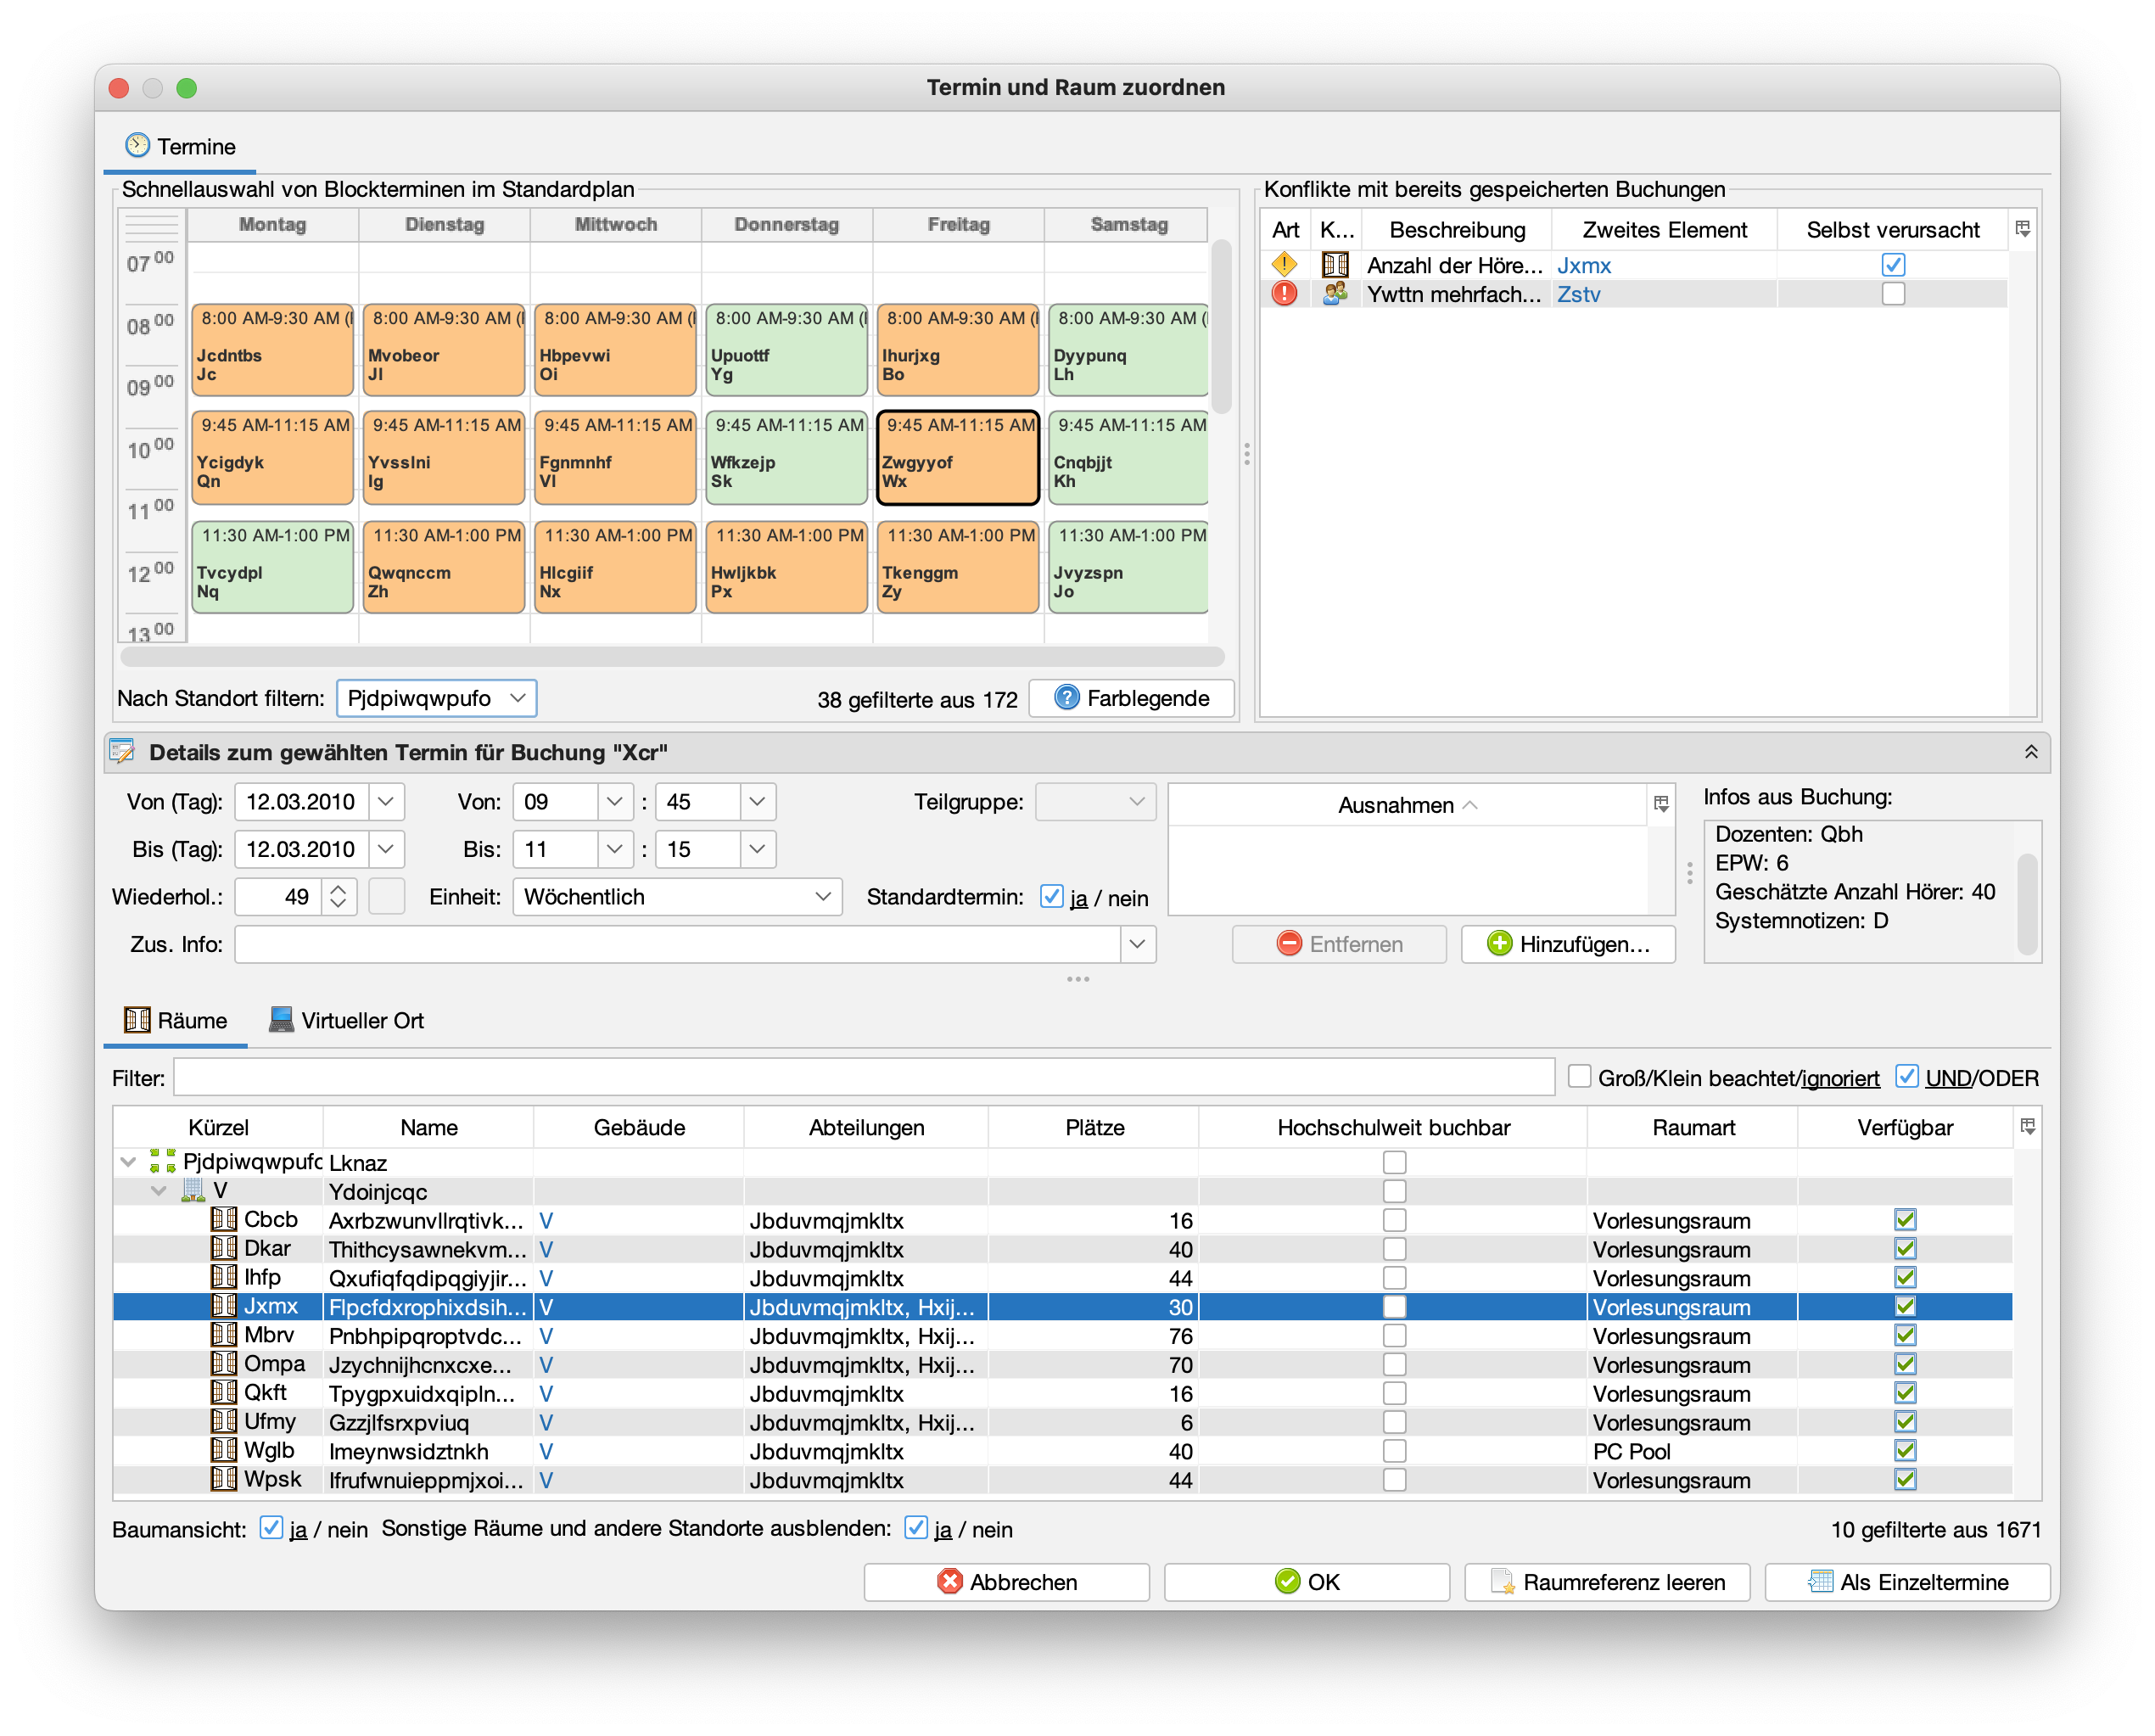This screenshot has width=2155, height=1736.
Task: Collapse the Pjdpiwqwpufo tree node
Action: tap(129, 1162)
